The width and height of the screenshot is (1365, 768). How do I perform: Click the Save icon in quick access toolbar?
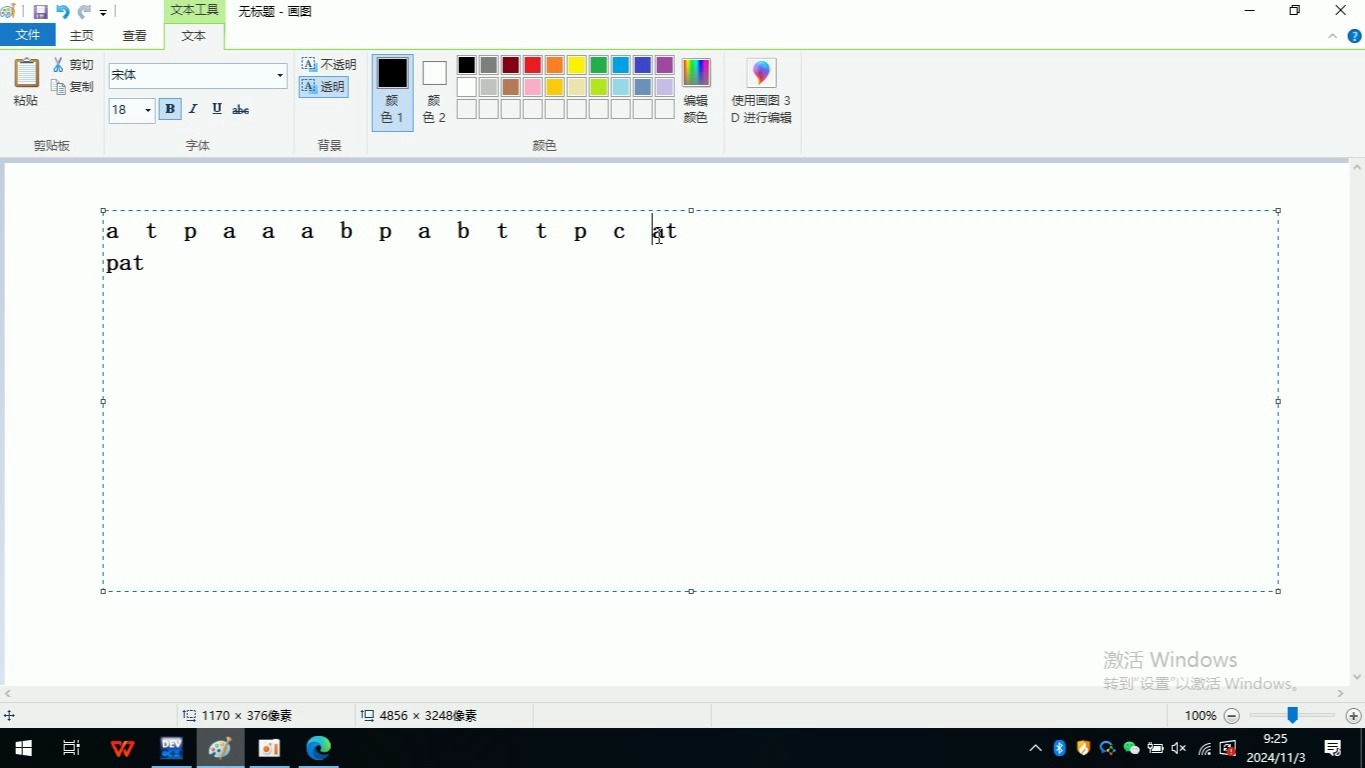(41, 12)
